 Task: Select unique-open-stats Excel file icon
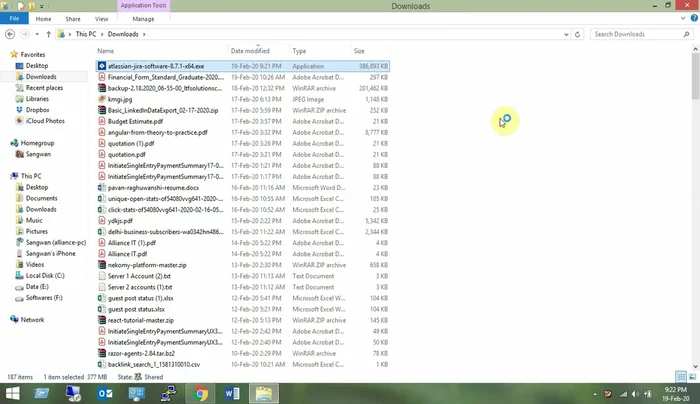click(102, 199)
